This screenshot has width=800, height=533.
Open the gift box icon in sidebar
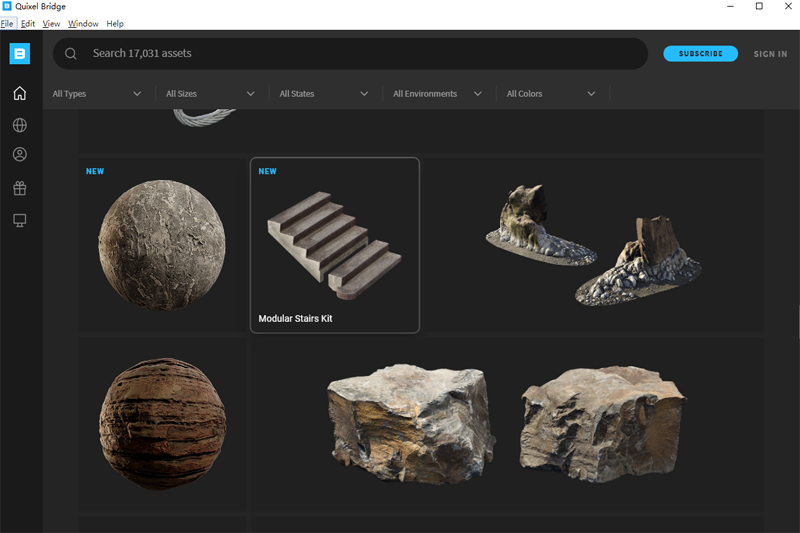[19, 188]
